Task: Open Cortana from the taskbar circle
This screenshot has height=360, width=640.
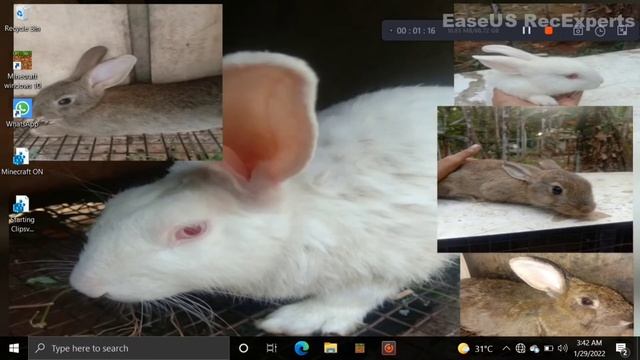Action: (x=243, y=348)
